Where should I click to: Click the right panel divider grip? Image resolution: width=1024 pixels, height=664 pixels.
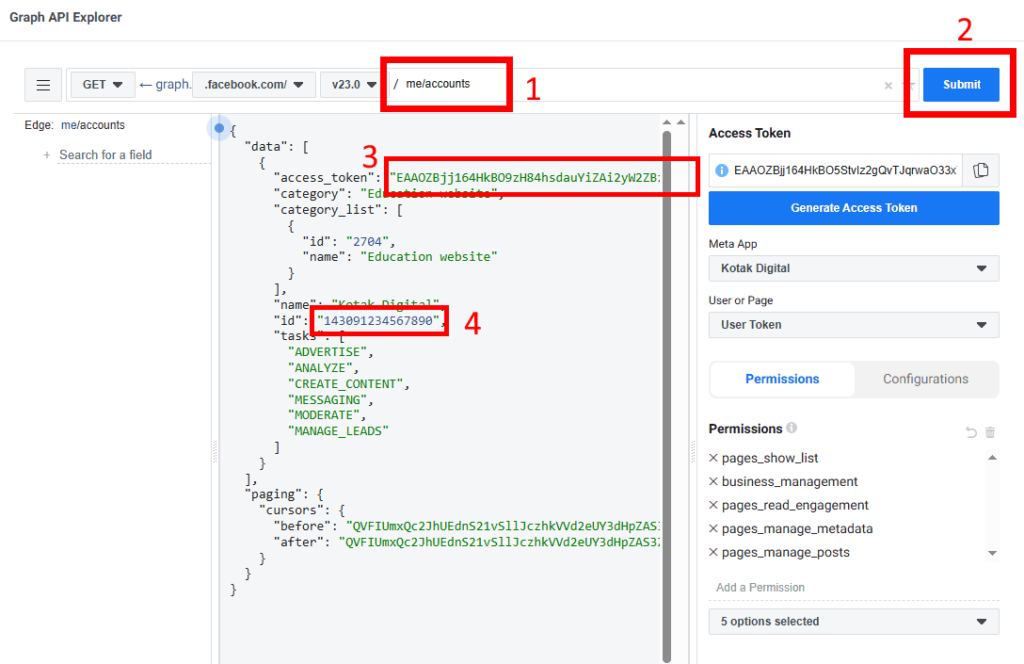tap(693, 451)
